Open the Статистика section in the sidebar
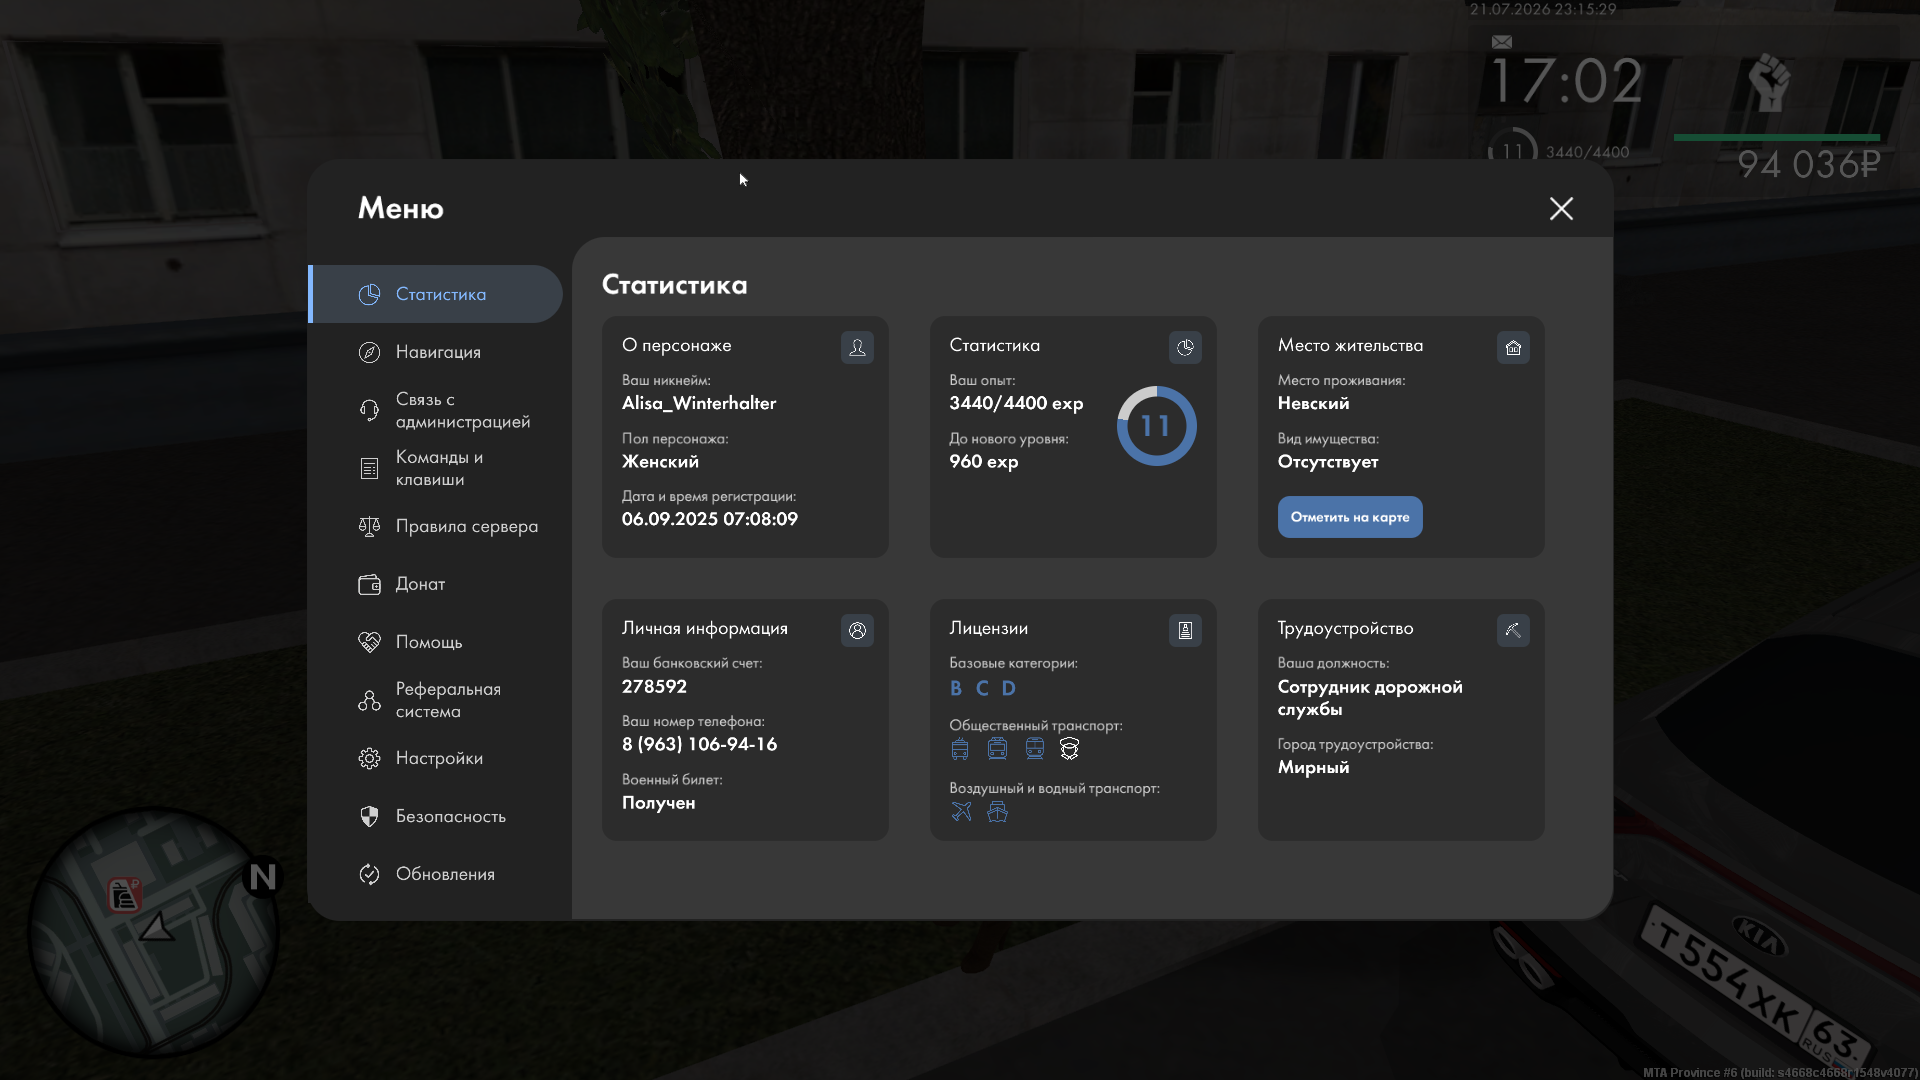 coord(436,294)
